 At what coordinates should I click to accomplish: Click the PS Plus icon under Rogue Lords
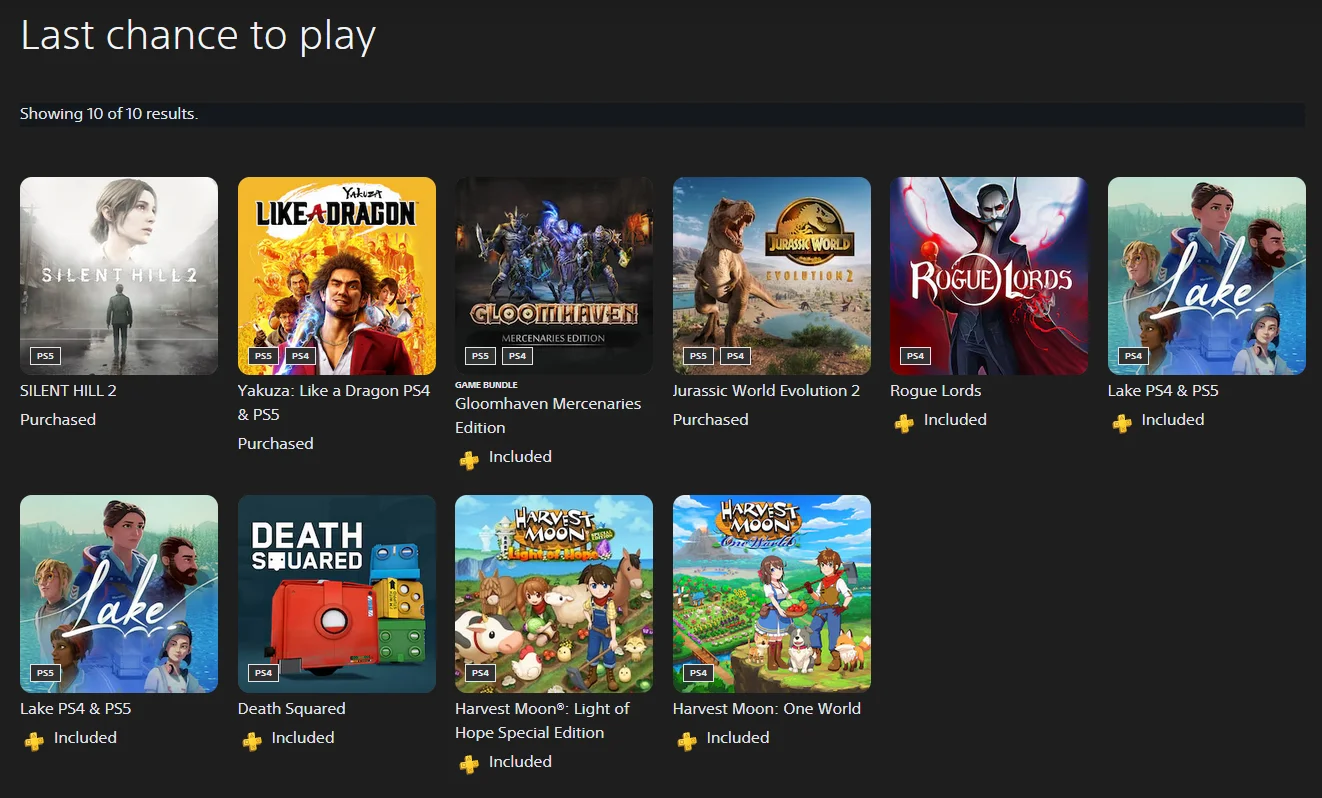click(904, 423)
